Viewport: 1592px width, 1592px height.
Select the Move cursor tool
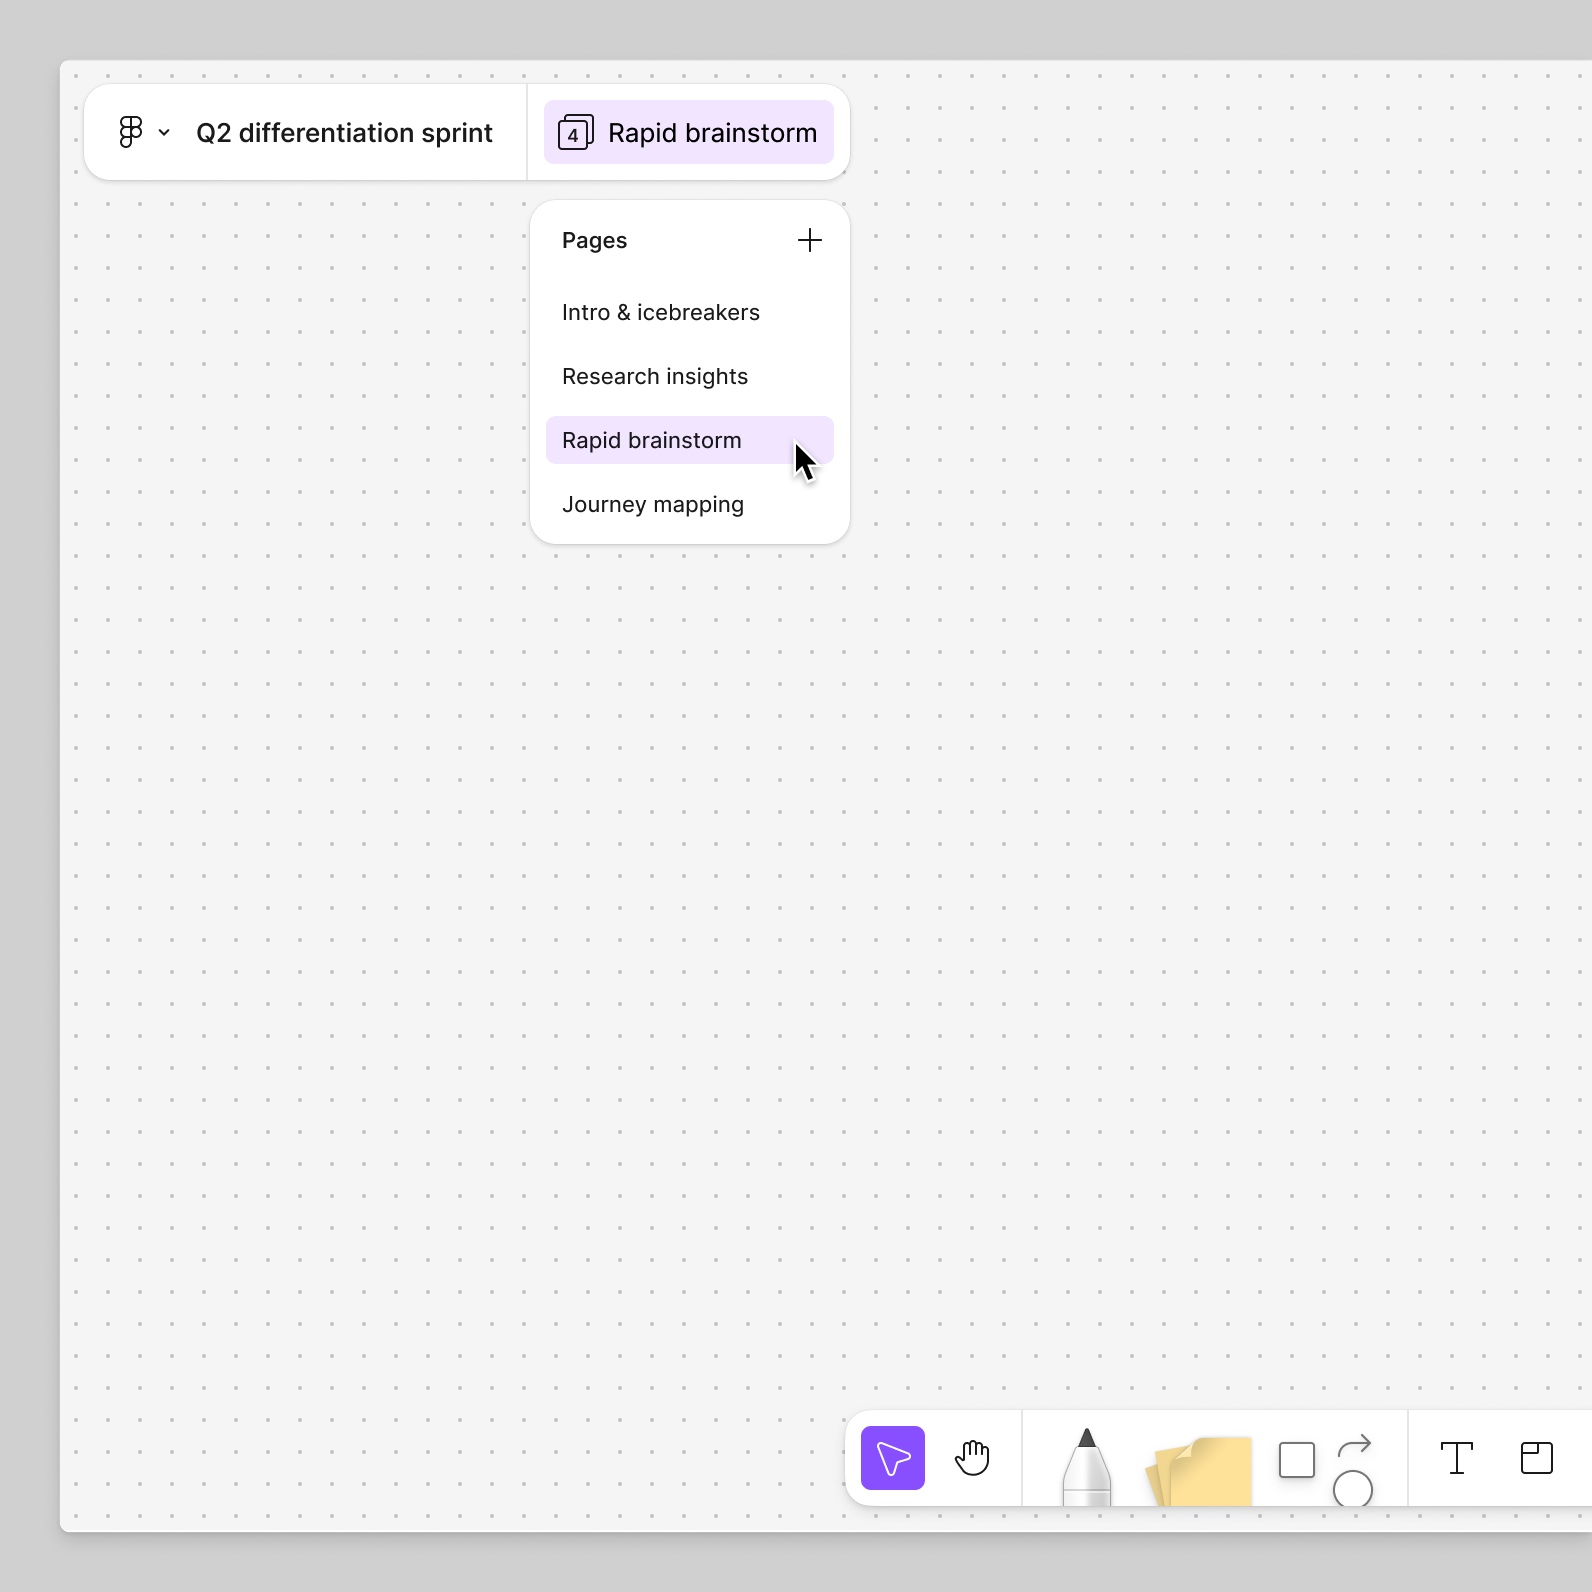tap(893, 1458)
